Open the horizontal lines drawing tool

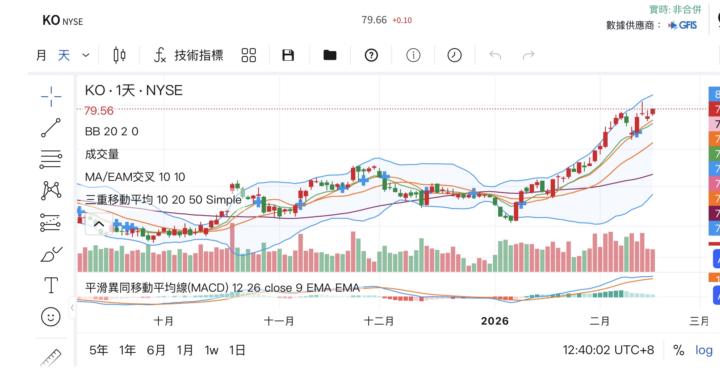[x=51, y=159]
